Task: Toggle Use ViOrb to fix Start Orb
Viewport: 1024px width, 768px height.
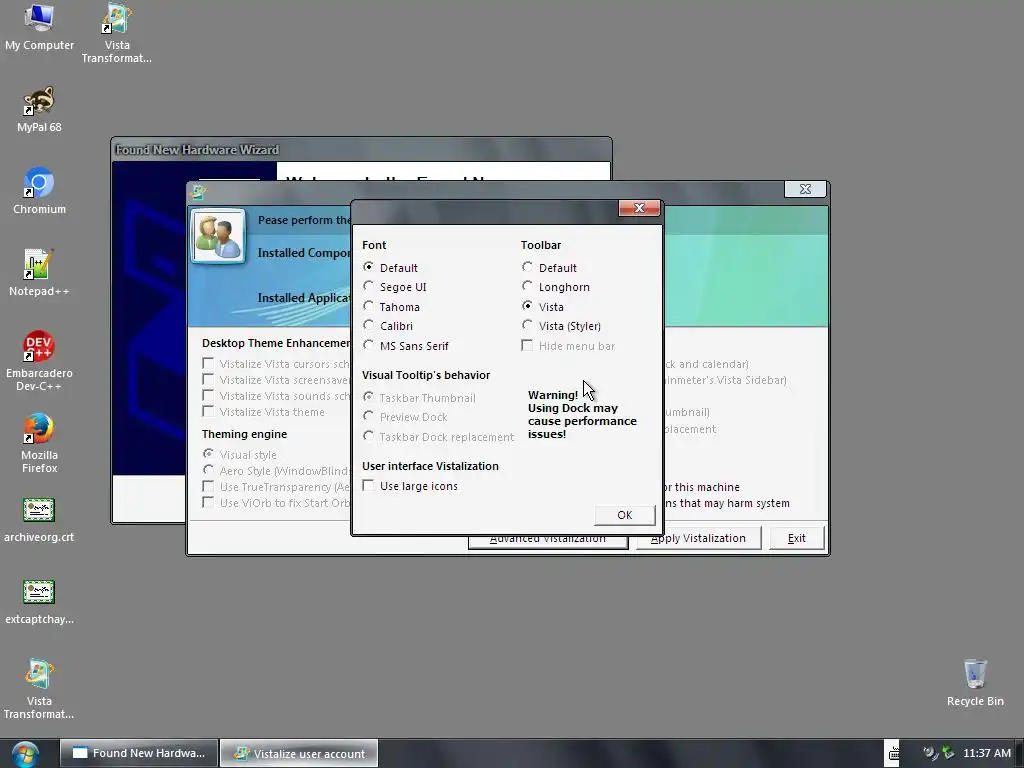Action: (276, 503)
